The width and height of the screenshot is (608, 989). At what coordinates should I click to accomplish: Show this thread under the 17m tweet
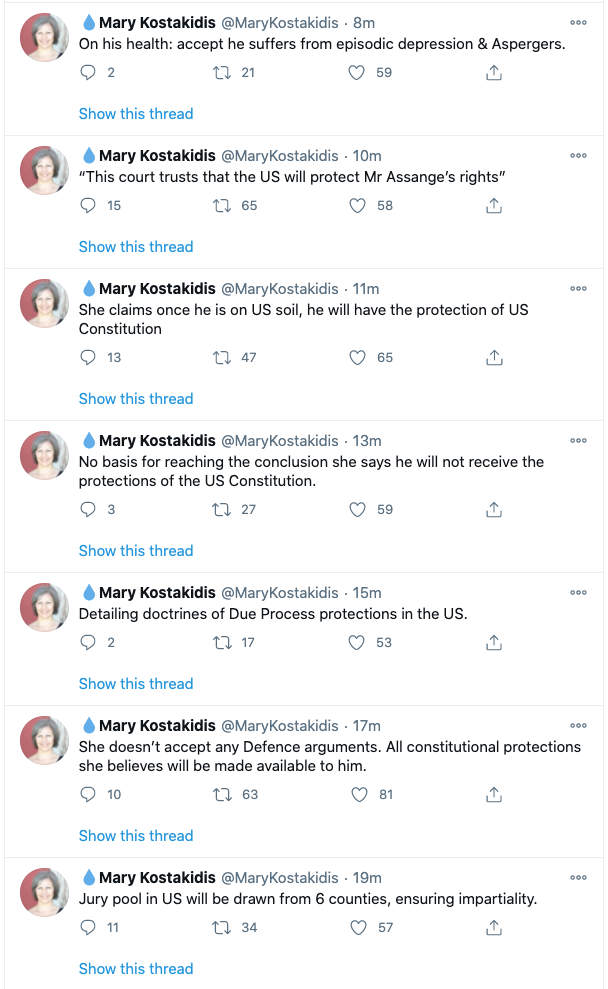(136, 836)
